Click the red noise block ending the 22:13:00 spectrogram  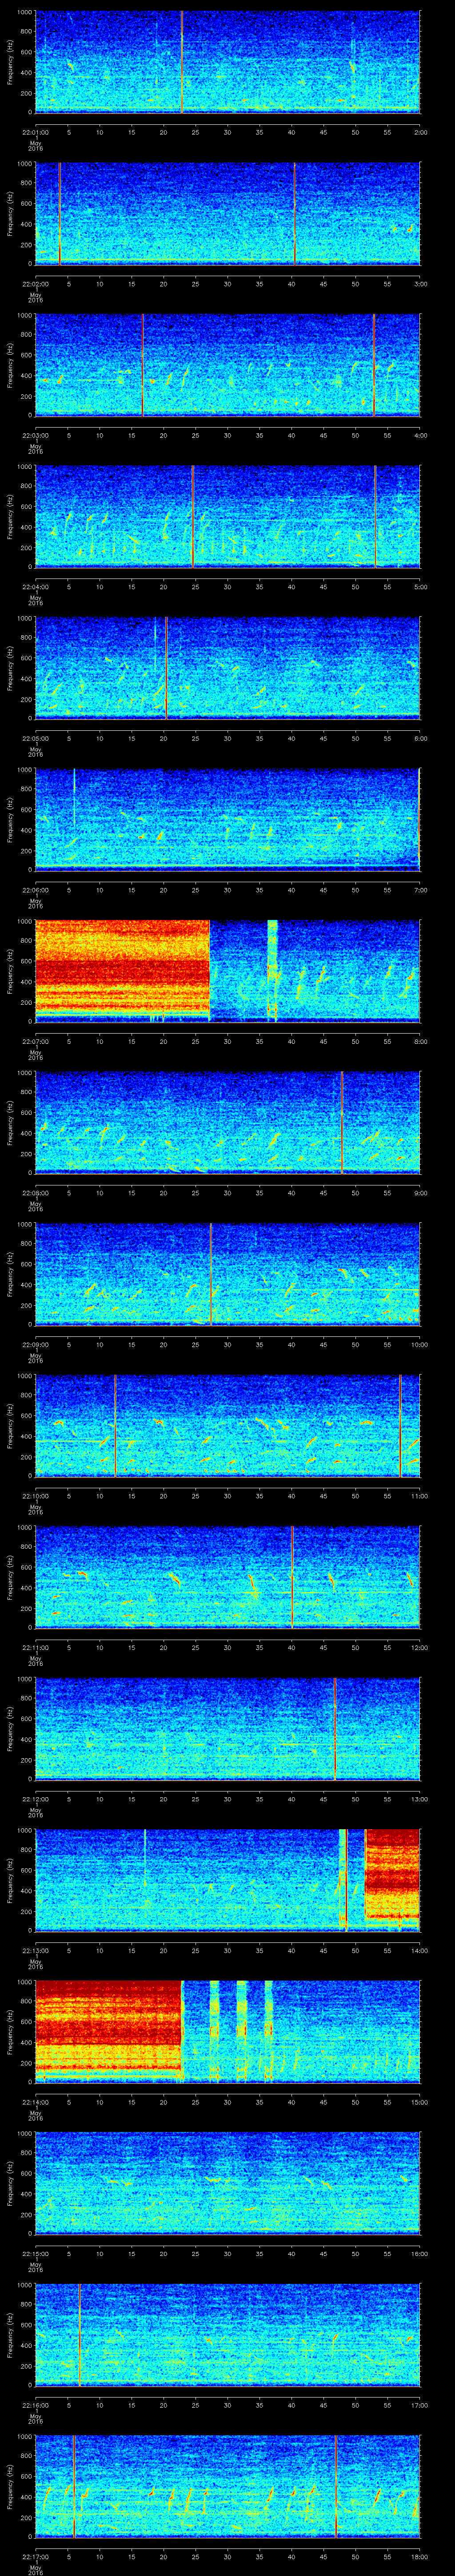pos(392,1875)
